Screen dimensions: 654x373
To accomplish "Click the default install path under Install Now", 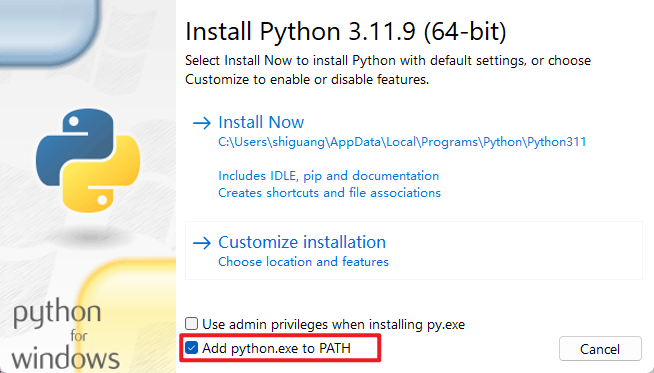I will point(402,142).
